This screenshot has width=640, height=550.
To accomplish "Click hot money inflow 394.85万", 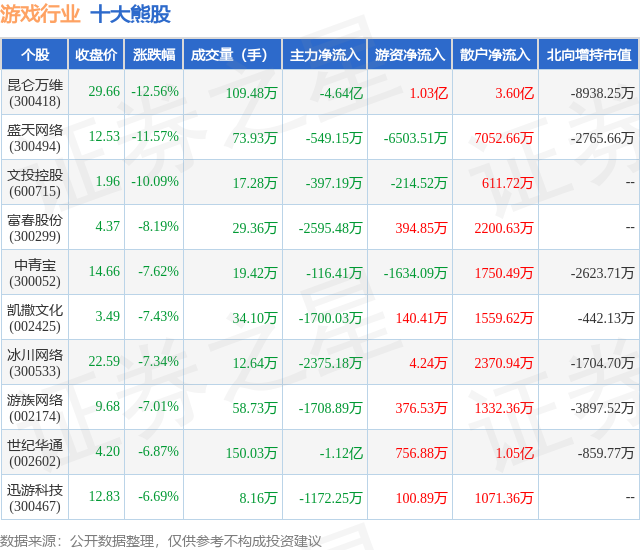I will coord(421,228).
